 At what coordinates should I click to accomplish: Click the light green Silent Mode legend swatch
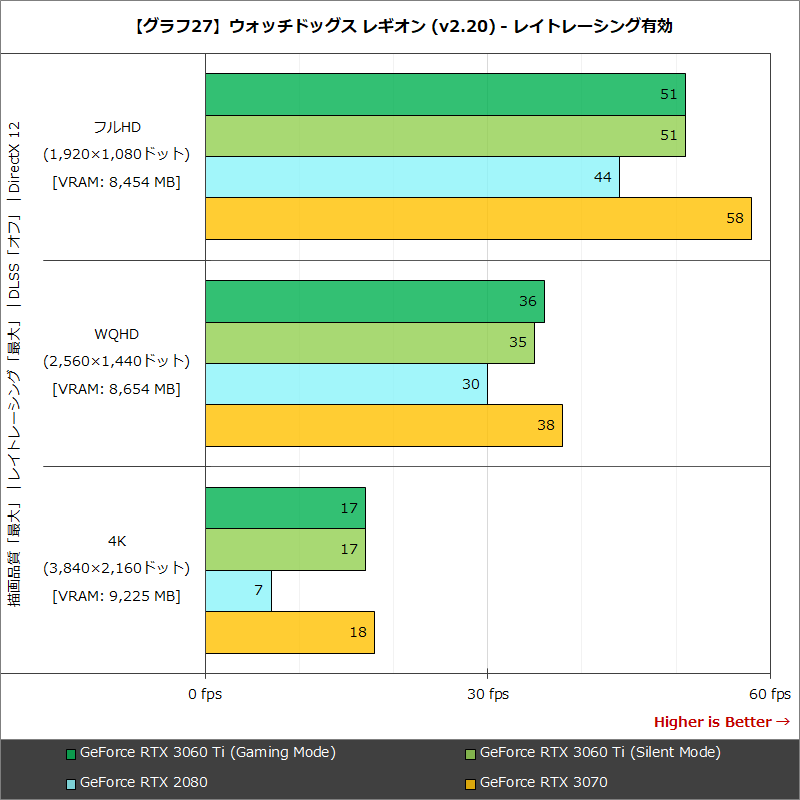pos(470,754)
